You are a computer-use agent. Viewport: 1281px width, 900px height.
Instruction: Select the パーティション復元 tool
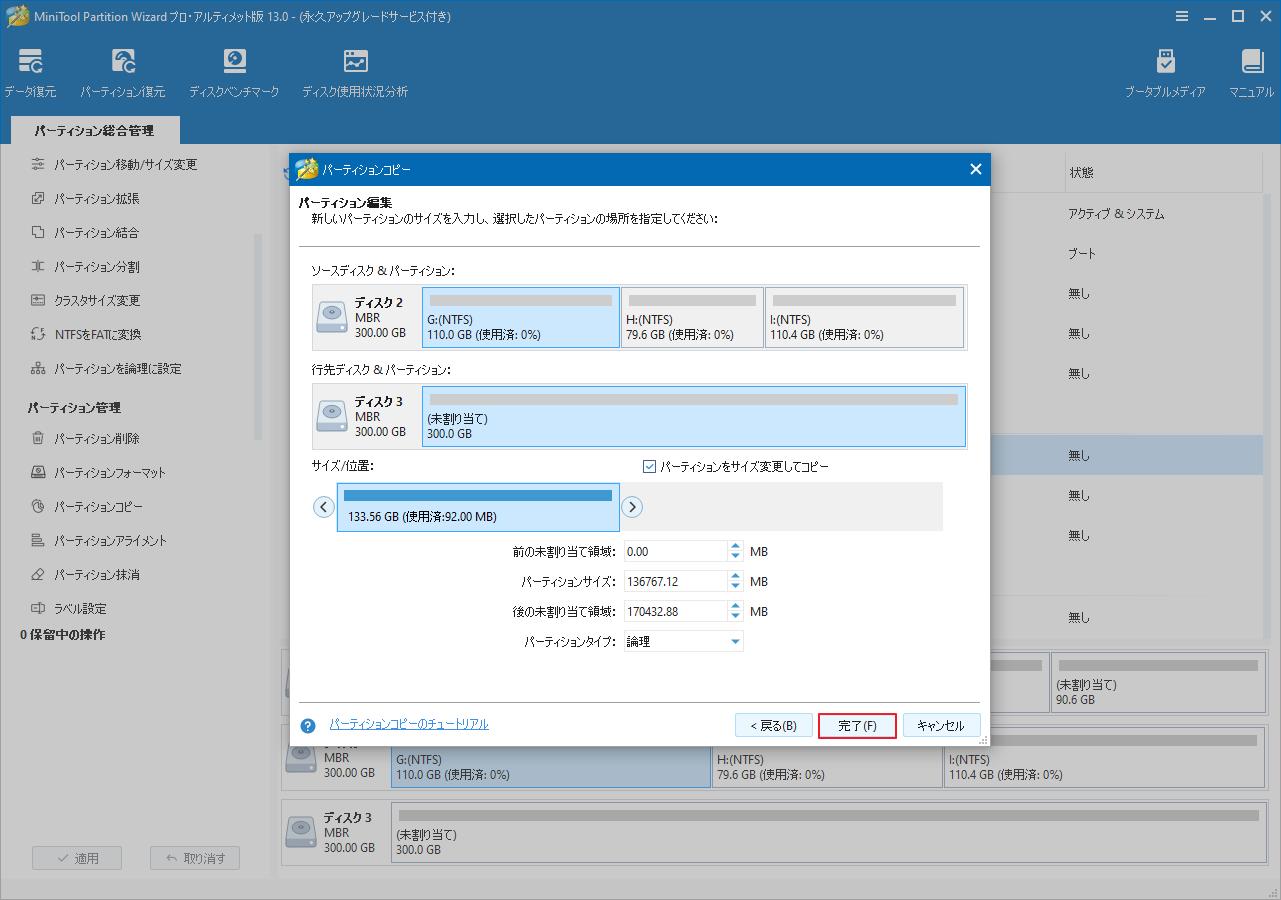(123, 70)
